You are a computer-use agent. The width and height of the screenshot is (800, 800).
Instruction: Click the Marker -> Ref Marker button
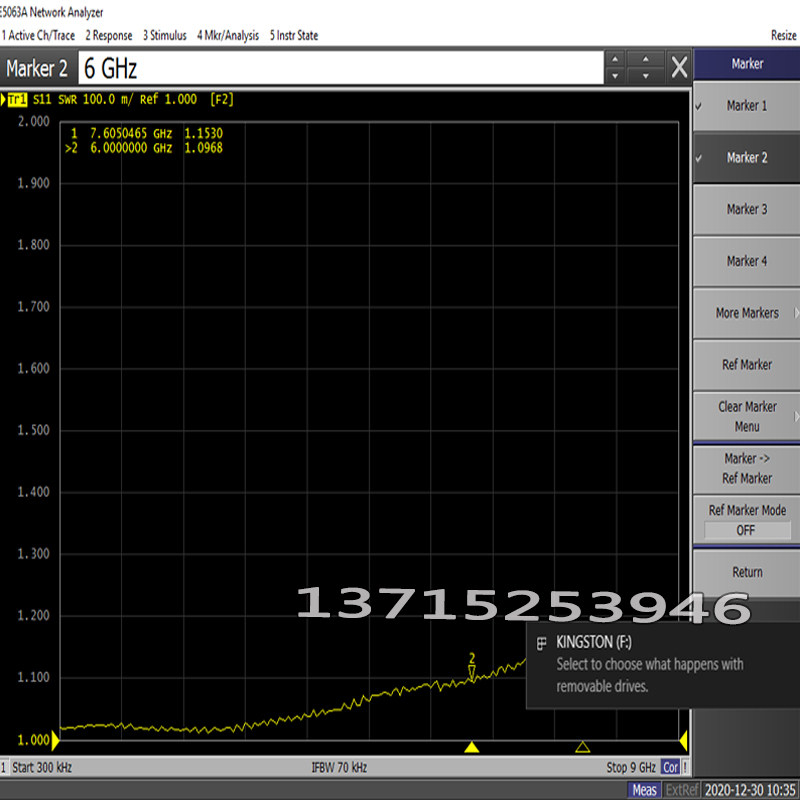[746, 468]
